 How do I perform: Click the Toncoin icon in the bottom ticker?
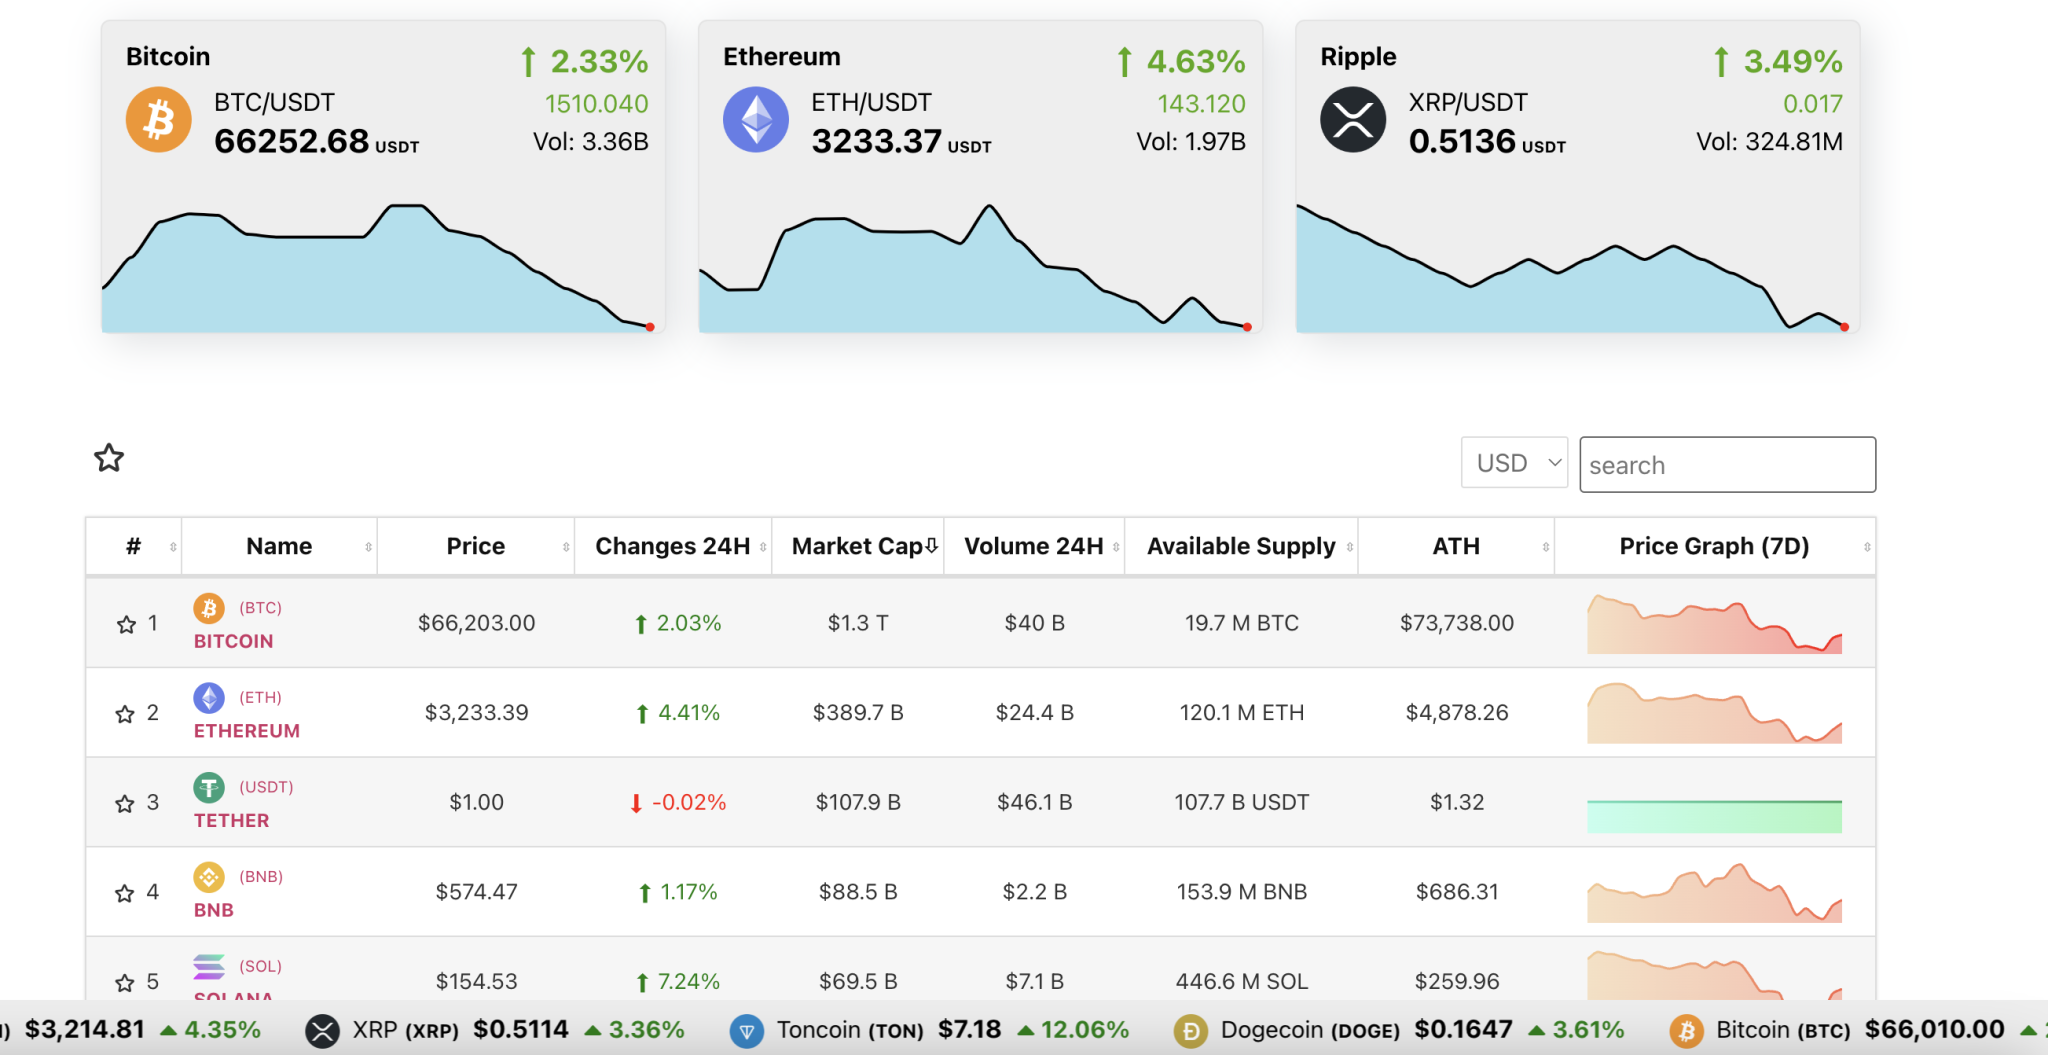point(746,1030)
